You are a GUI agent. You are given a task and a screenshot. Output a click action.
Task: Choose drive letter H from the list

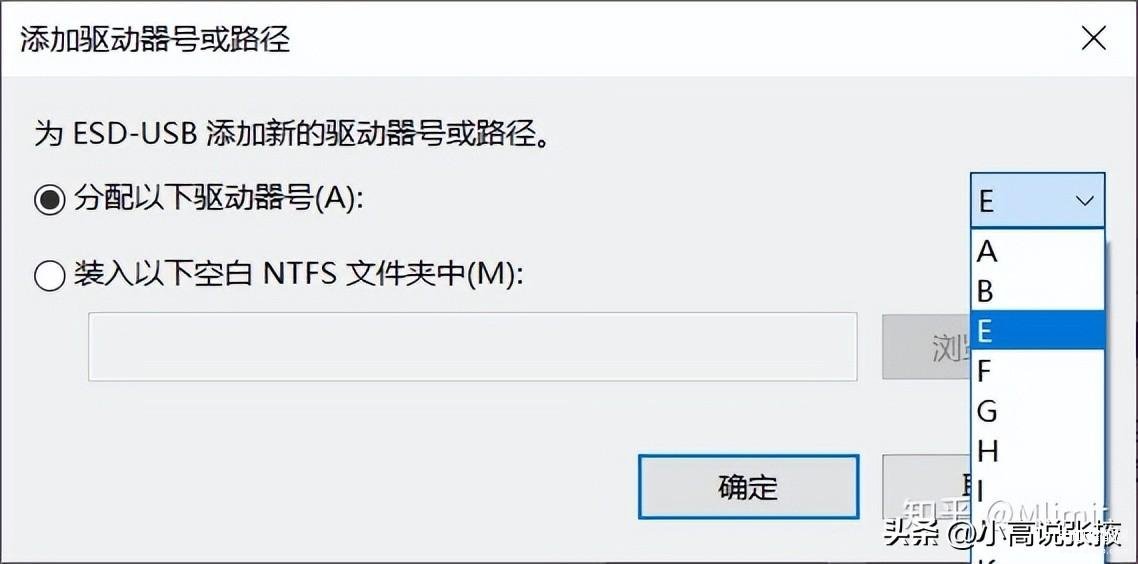(x=1037, y=451)
